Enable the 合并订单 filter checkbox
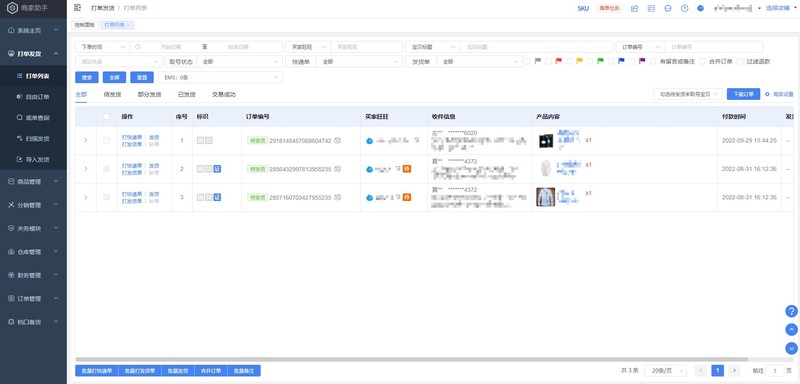This screenshot has height=384, width=800. [703, 61]
